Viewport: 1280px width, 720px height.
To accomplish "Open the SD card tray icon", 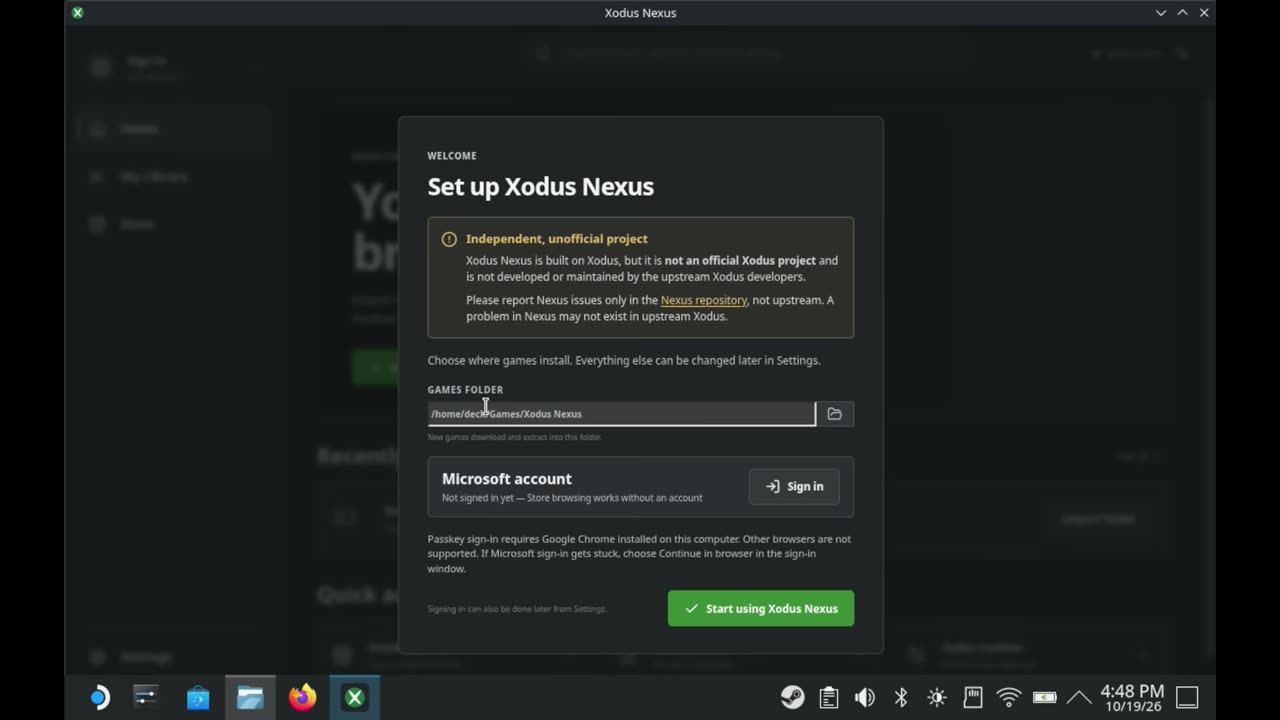I will pos(973,697).
